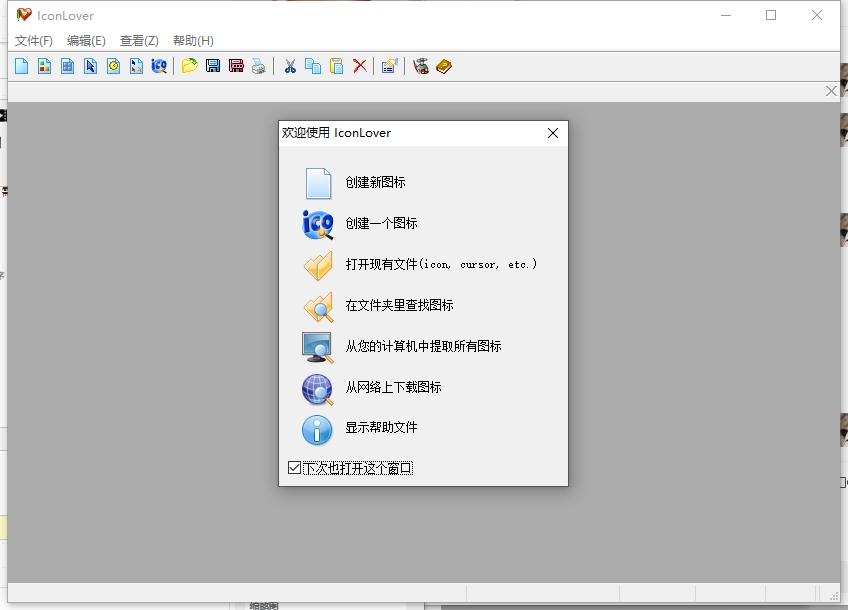Paste using the clipboard toolbar icon
The image size is (848, 610).
(335, 65)
